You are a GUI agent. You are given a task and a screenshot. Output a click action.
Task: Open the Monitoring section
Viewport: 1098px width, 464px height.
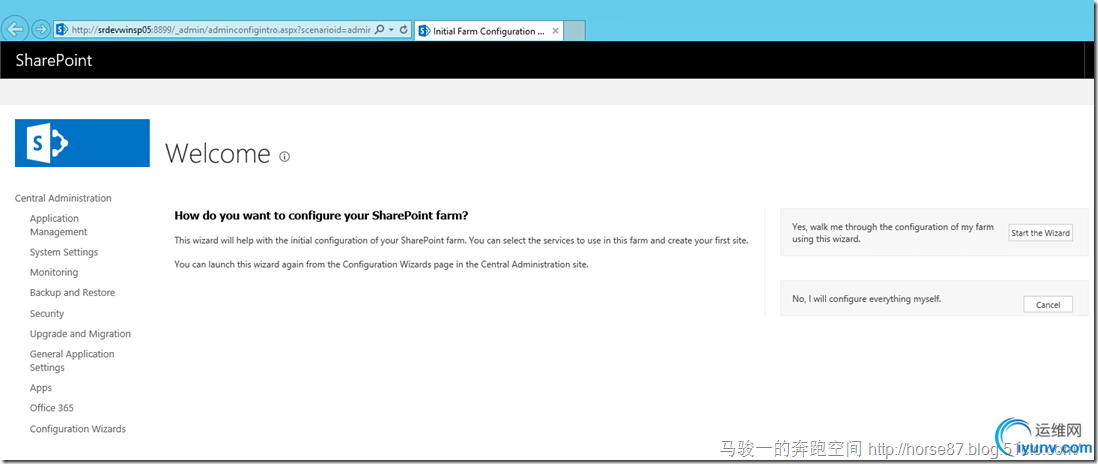(54, 272)
